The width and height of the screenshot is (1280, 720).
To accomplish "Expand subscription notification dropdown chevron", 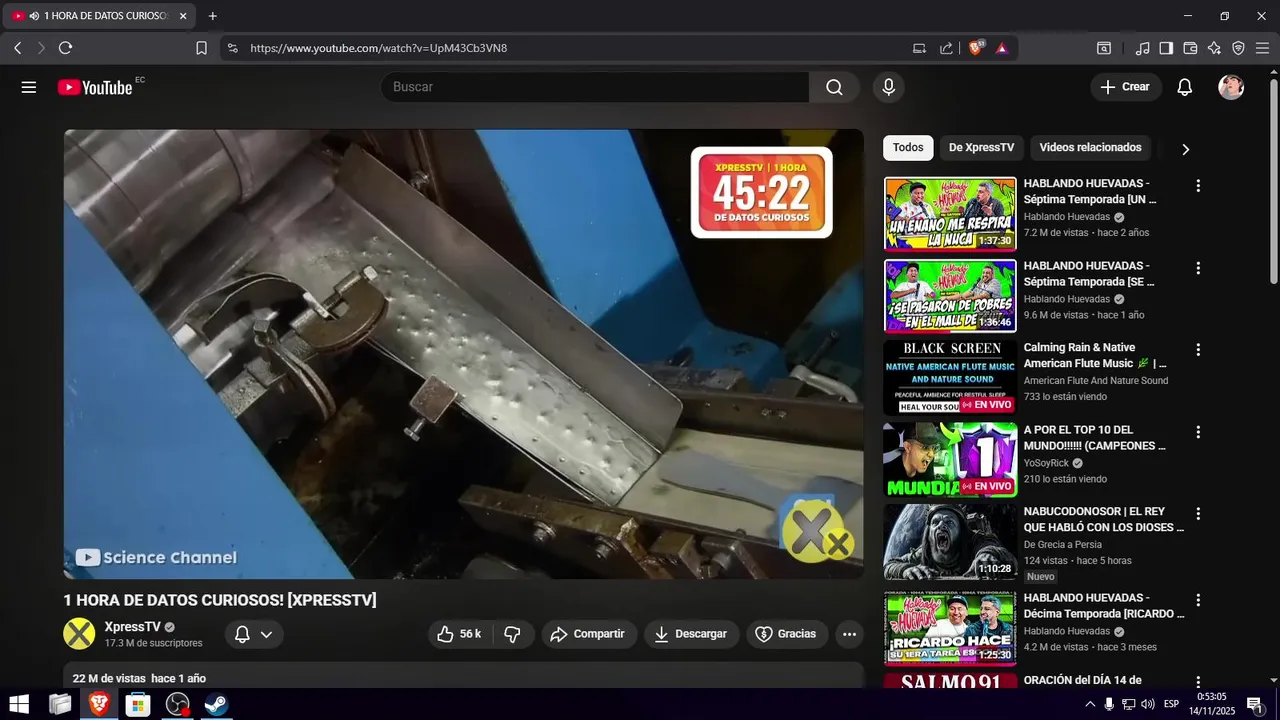I will (x=266, y=634).
